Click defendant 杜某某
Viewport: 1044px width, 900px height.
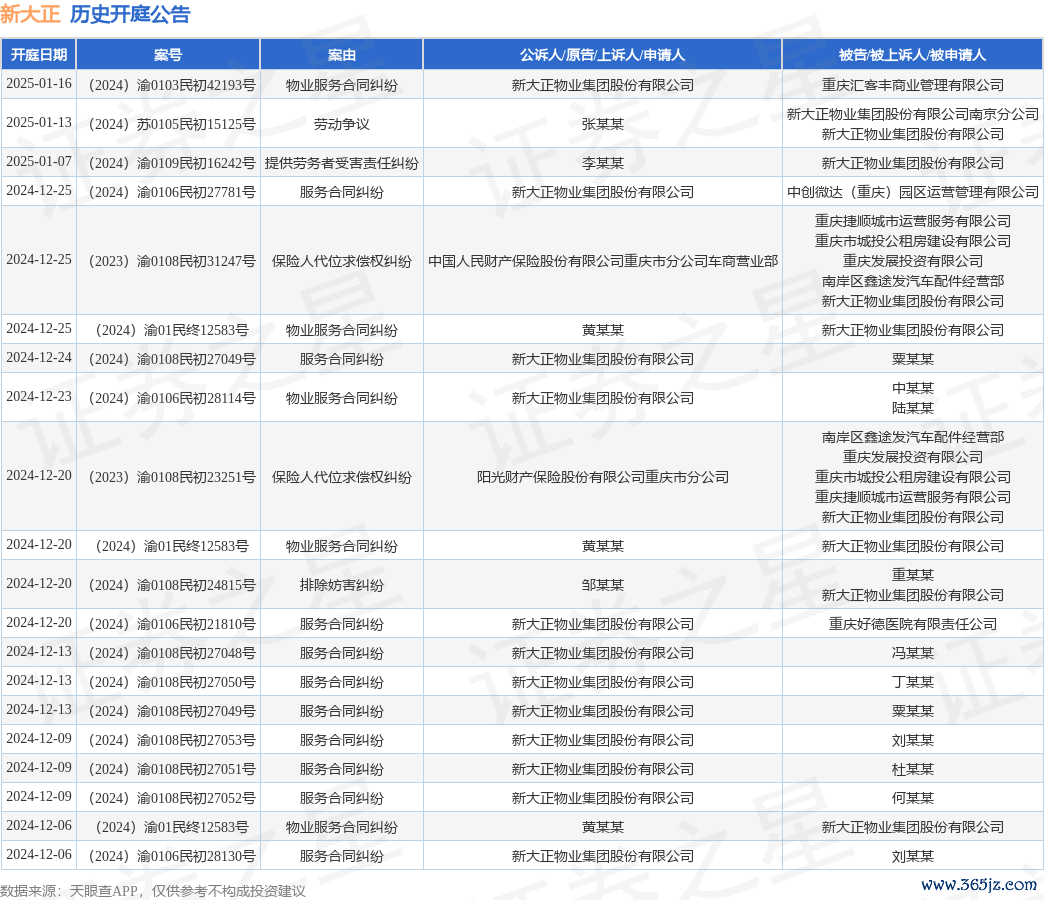tap(912, 770)
